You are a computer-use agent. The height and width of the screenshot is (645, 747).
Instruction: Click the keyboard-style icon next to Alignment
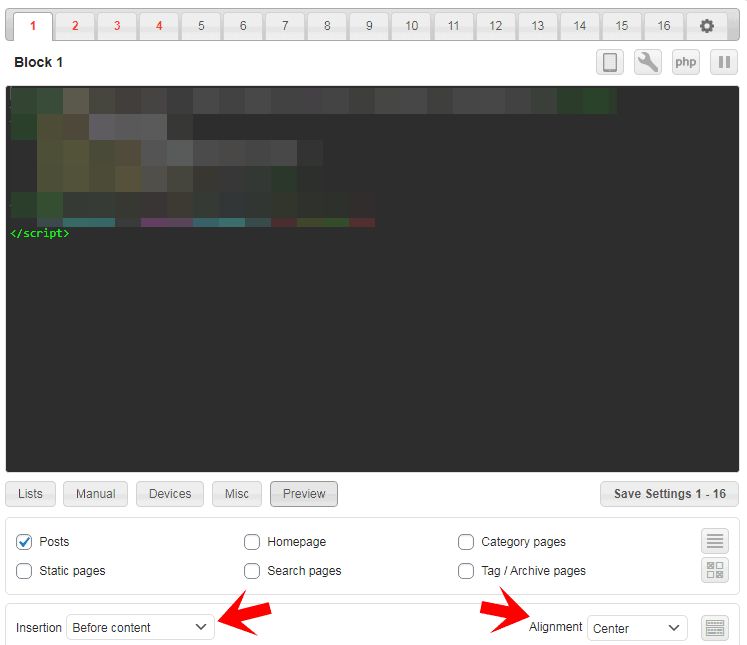point(715,628)
